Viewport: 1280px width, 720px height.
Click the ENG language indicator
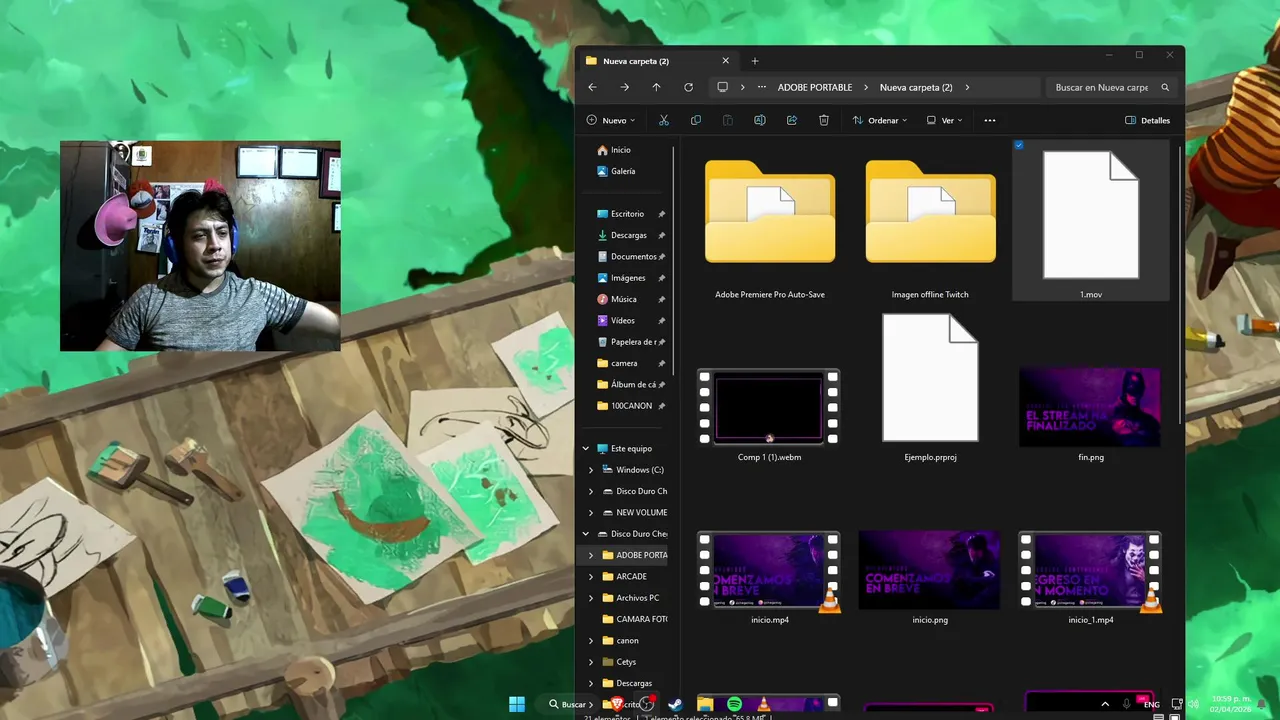point(1152,705)
